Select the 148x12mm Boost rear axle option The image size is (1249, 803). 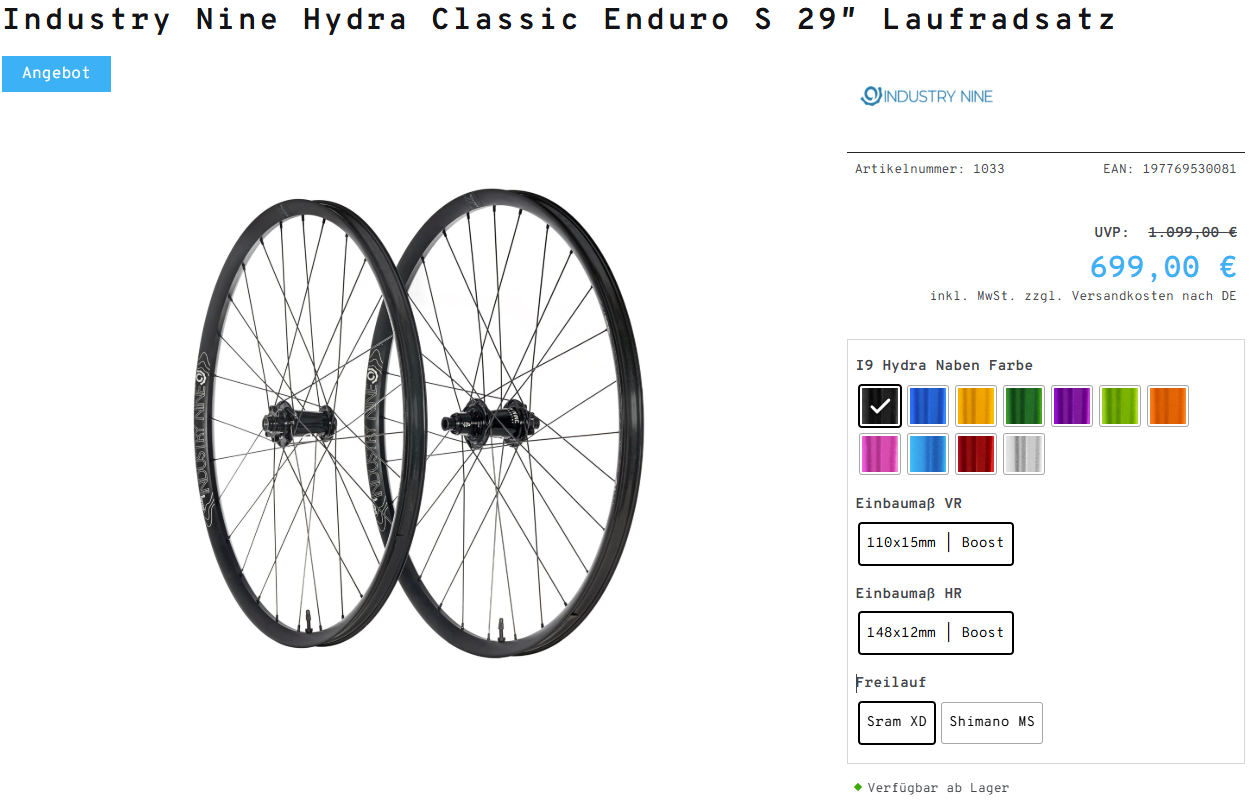936,633
